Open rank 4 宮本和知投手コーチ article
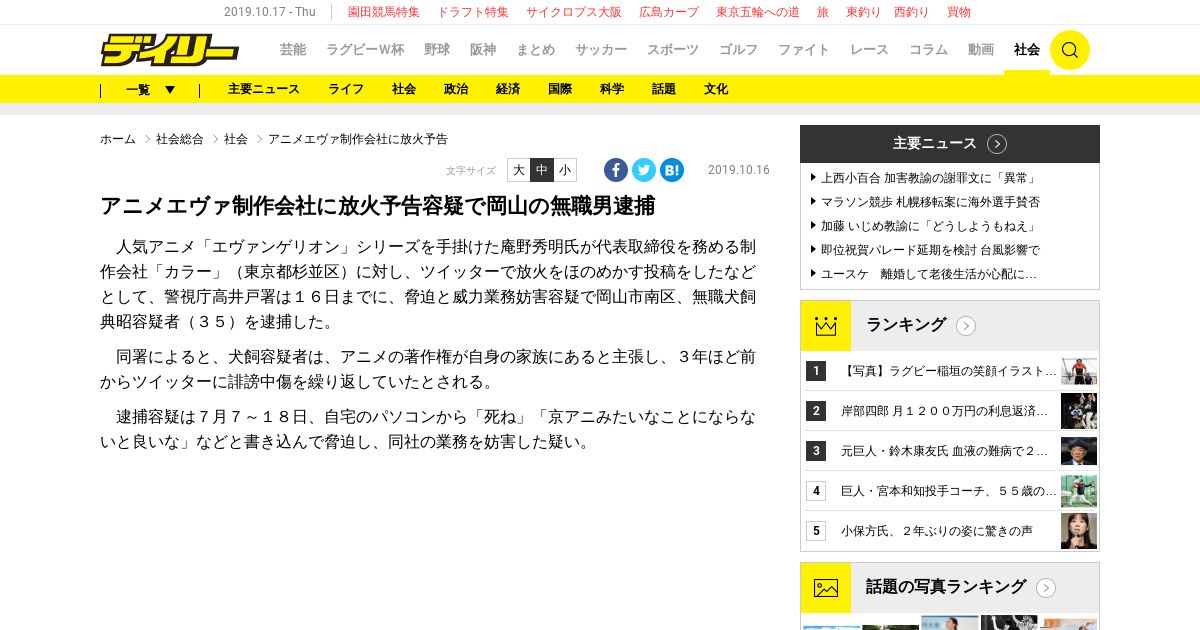The width and height of the screenshot is (1200, 630). (x=949, y=491)
